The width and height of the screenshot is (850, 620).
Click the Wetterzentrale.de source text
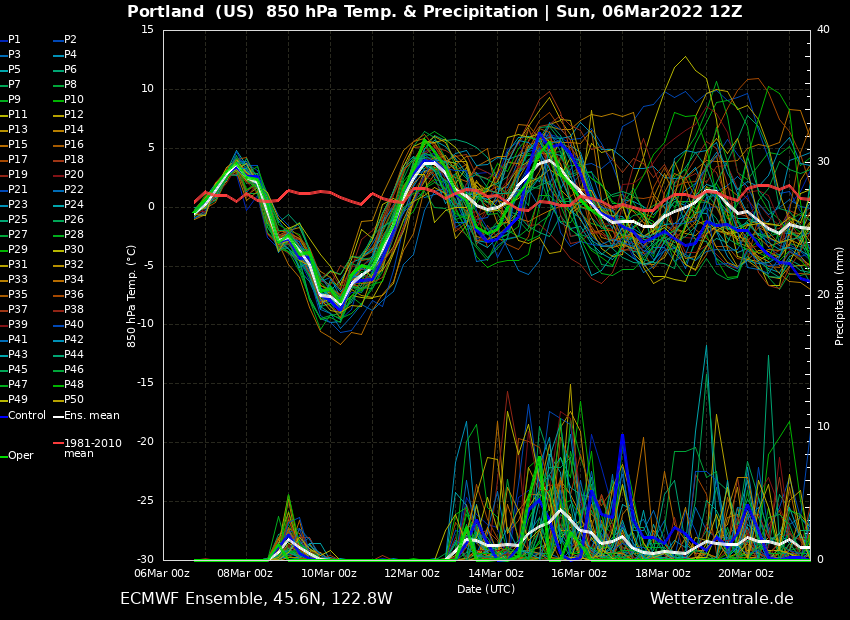pos(721,599)
